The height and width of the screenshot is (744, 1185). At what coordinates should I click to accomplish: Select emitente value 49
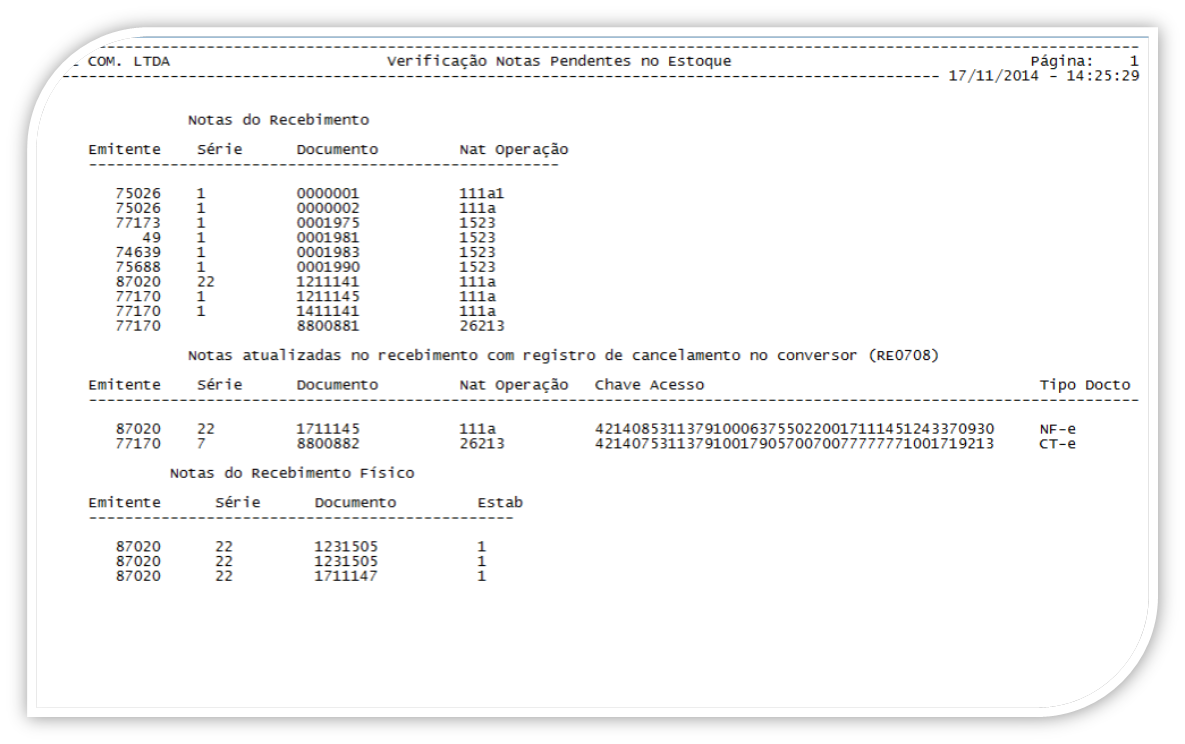click(151, 237)
